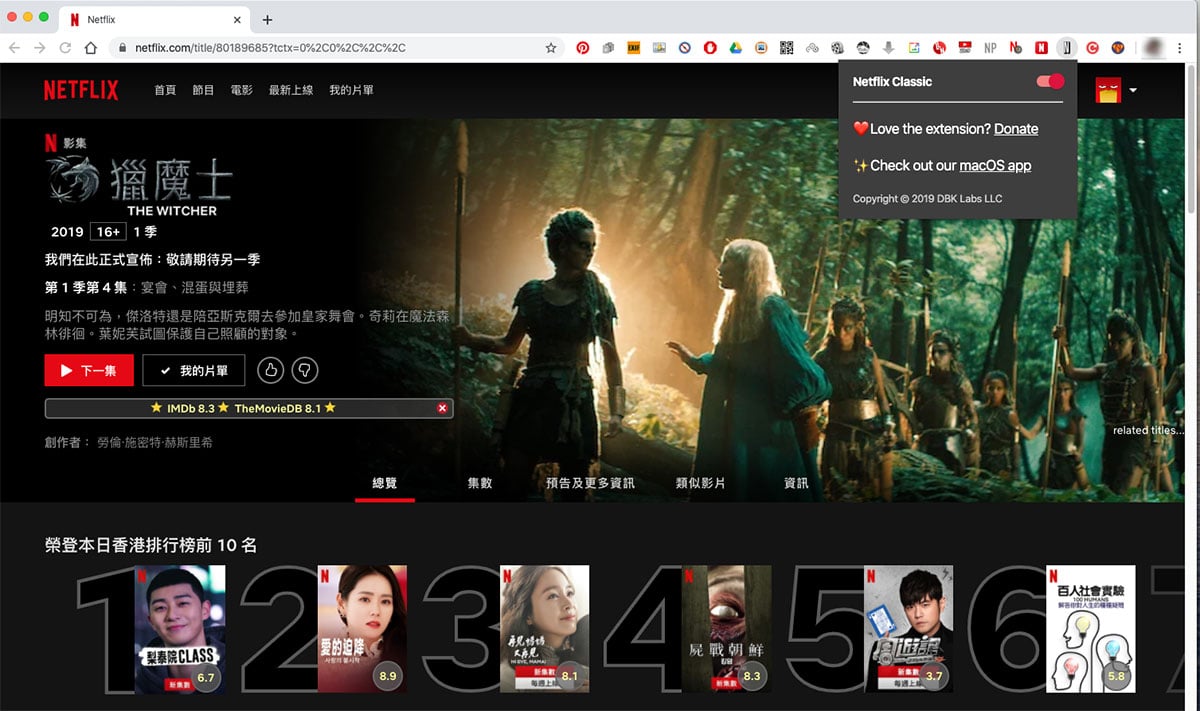Click the address bar URL
Screen dimensions: 1200x711
[270, 47]
